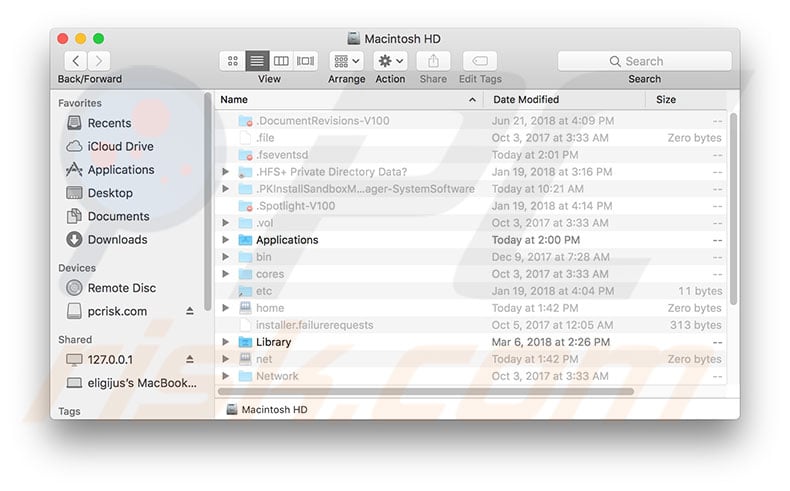
Task: Click the Edit Tags toolbar button
Action: (480, 61)
